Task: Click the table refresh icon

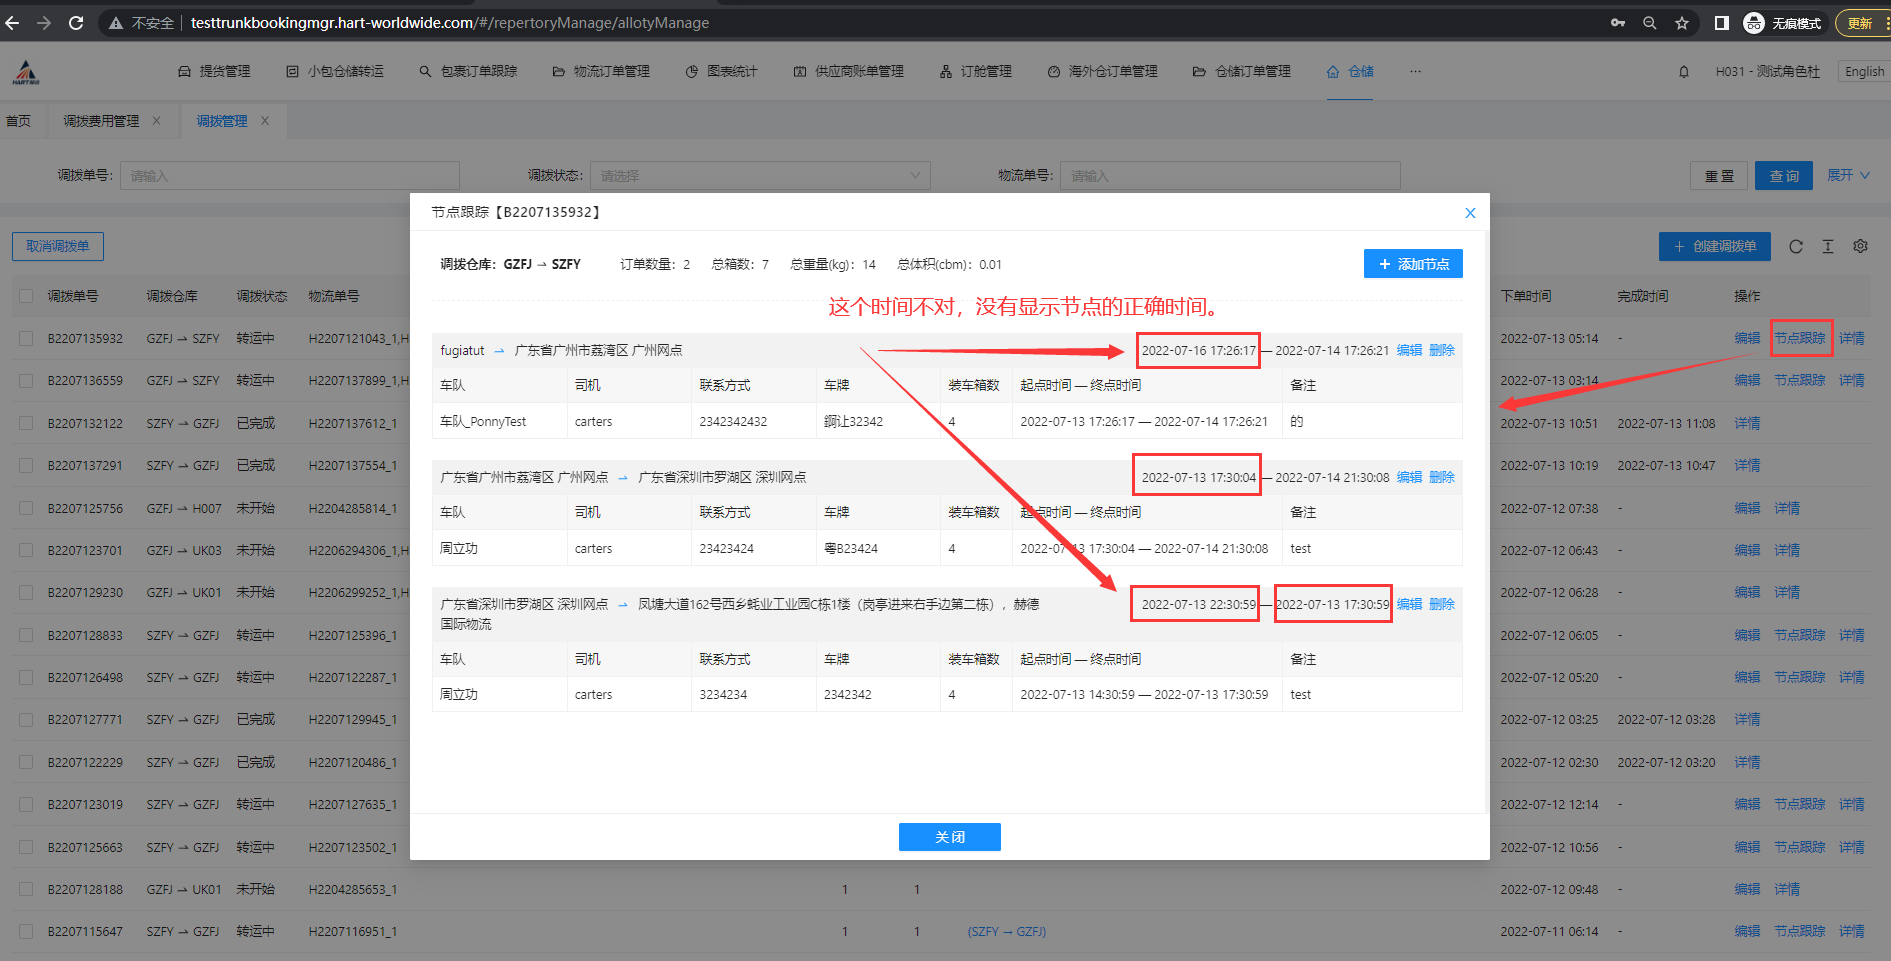Action: click(x=1796, y=247)
